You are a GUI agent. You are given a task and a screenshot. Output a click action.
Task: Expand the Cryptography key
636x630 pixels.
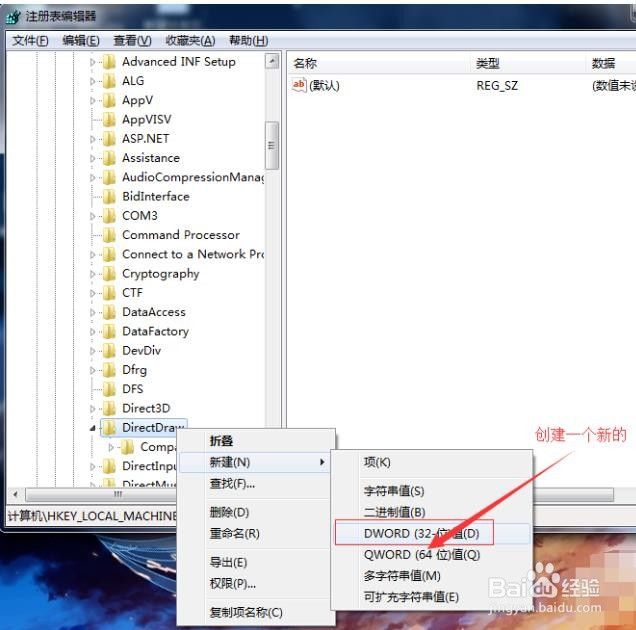point(92,274)
